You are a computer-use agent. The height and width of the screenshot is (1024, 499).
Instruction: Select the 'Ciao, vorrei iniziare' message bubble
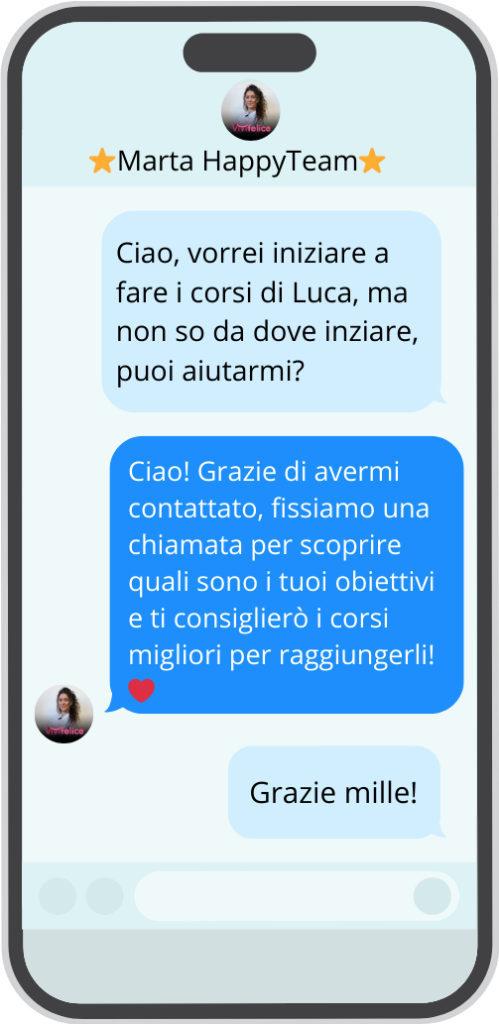[273, 311]
